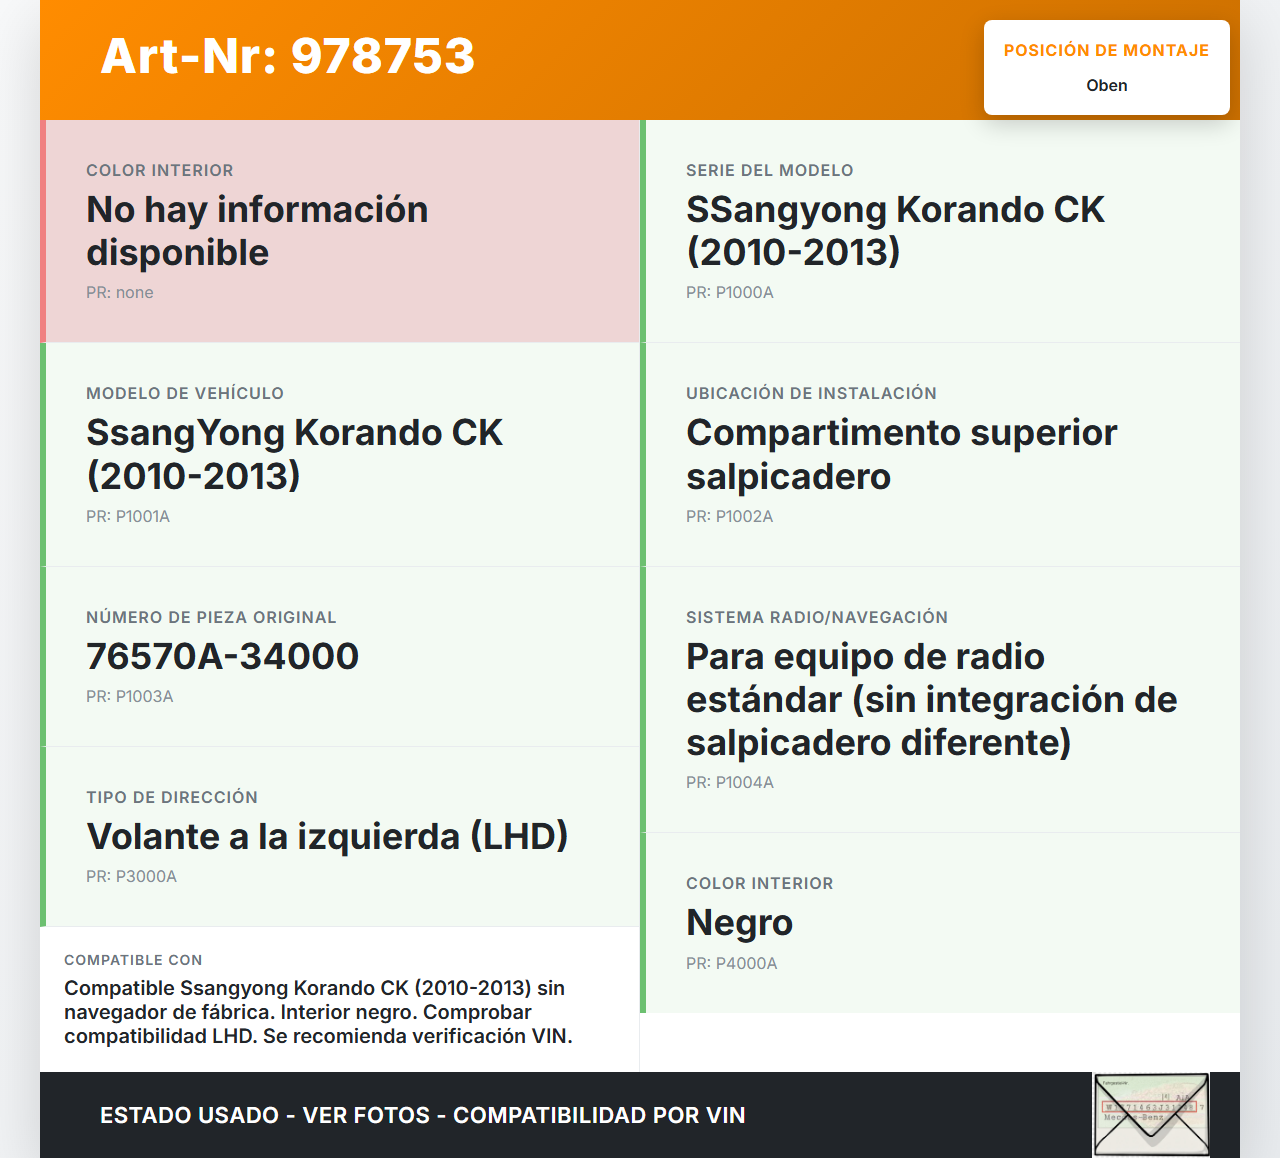Click the 'PR: P1003A' code

coord(130,696)
